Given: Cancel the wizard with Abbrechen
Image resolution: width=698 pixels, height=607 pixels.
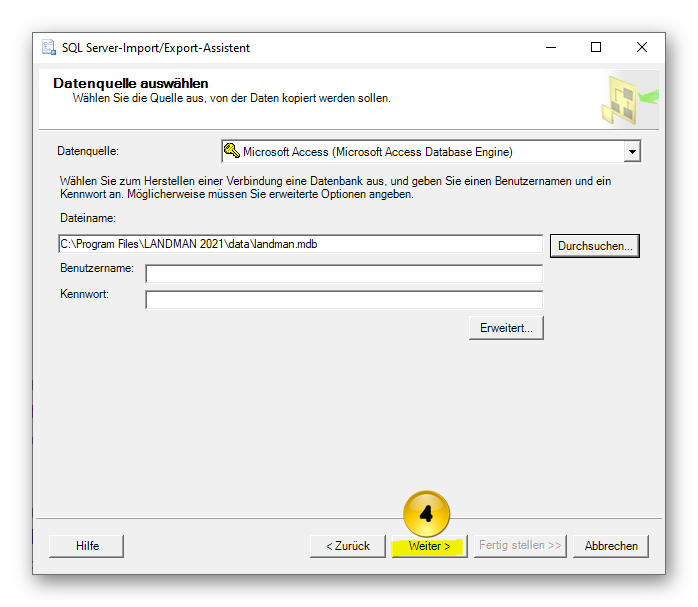Looking at the screenshot, I should coord(611,546).
